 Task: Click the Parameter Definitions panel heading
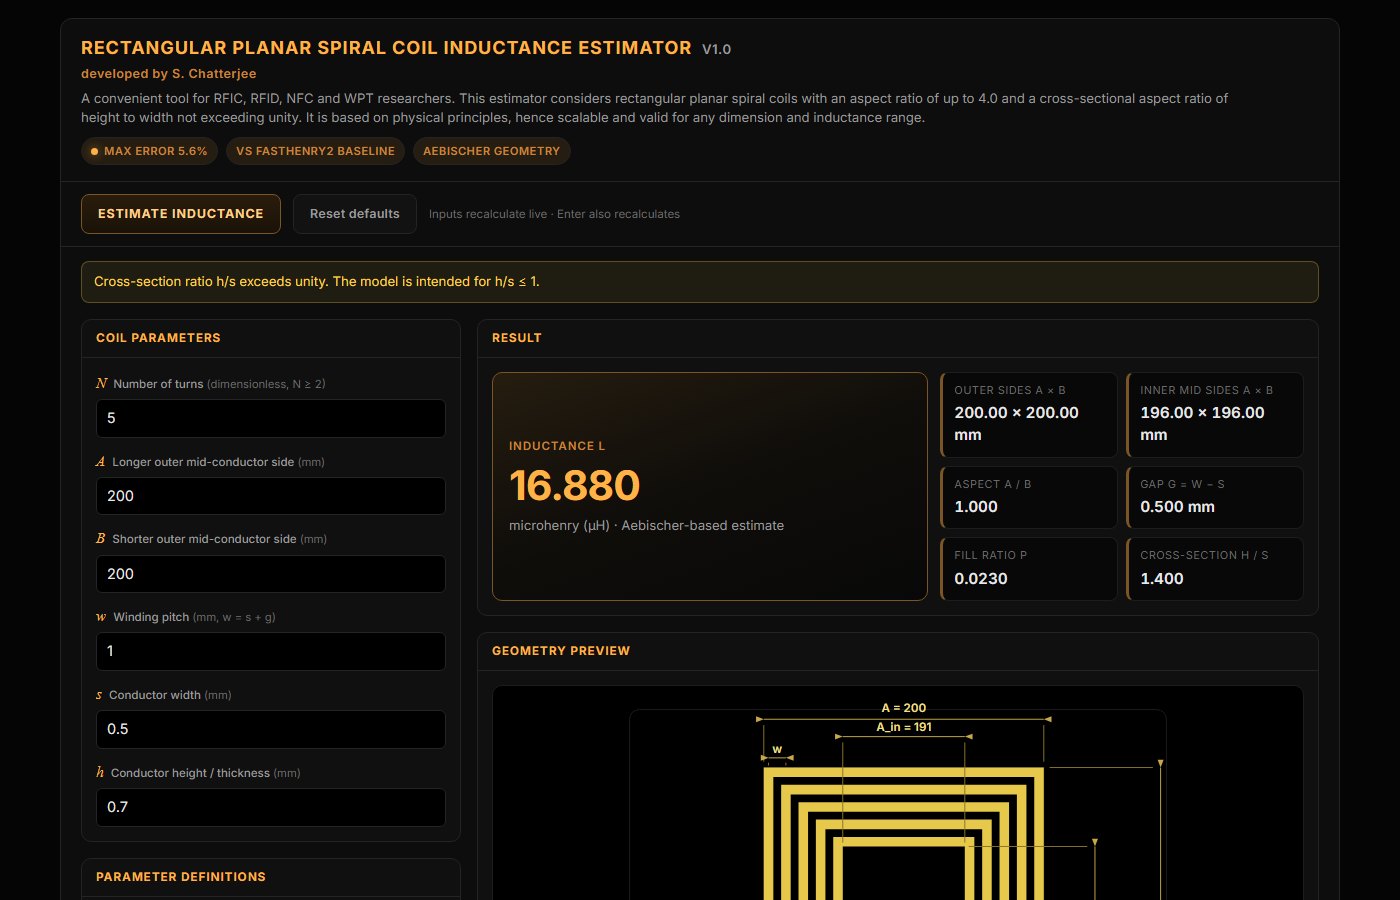tap(181, 877)
